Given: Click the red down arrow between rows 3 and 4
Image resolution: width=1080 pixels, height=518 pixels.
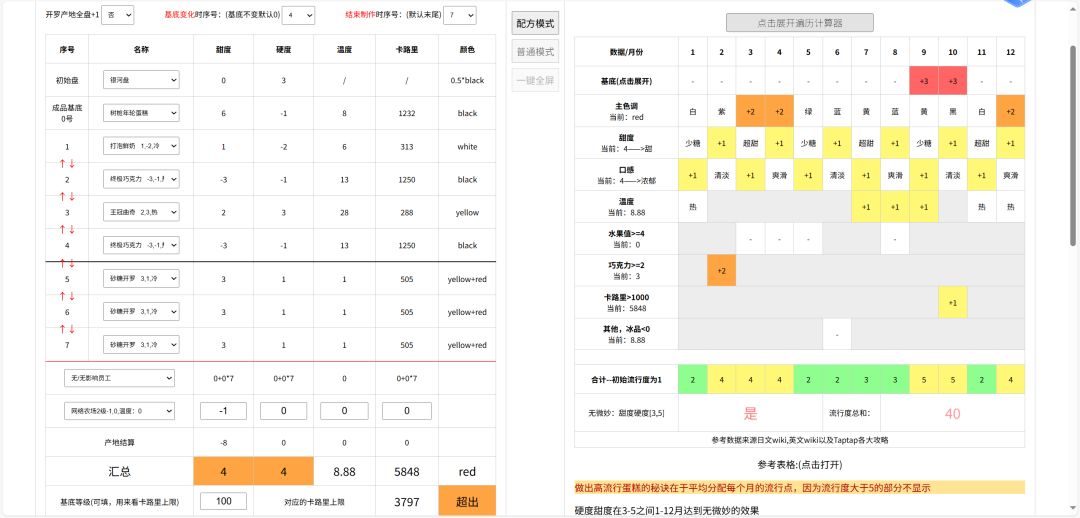Looking at the screenshot, I should pos(71,229).
